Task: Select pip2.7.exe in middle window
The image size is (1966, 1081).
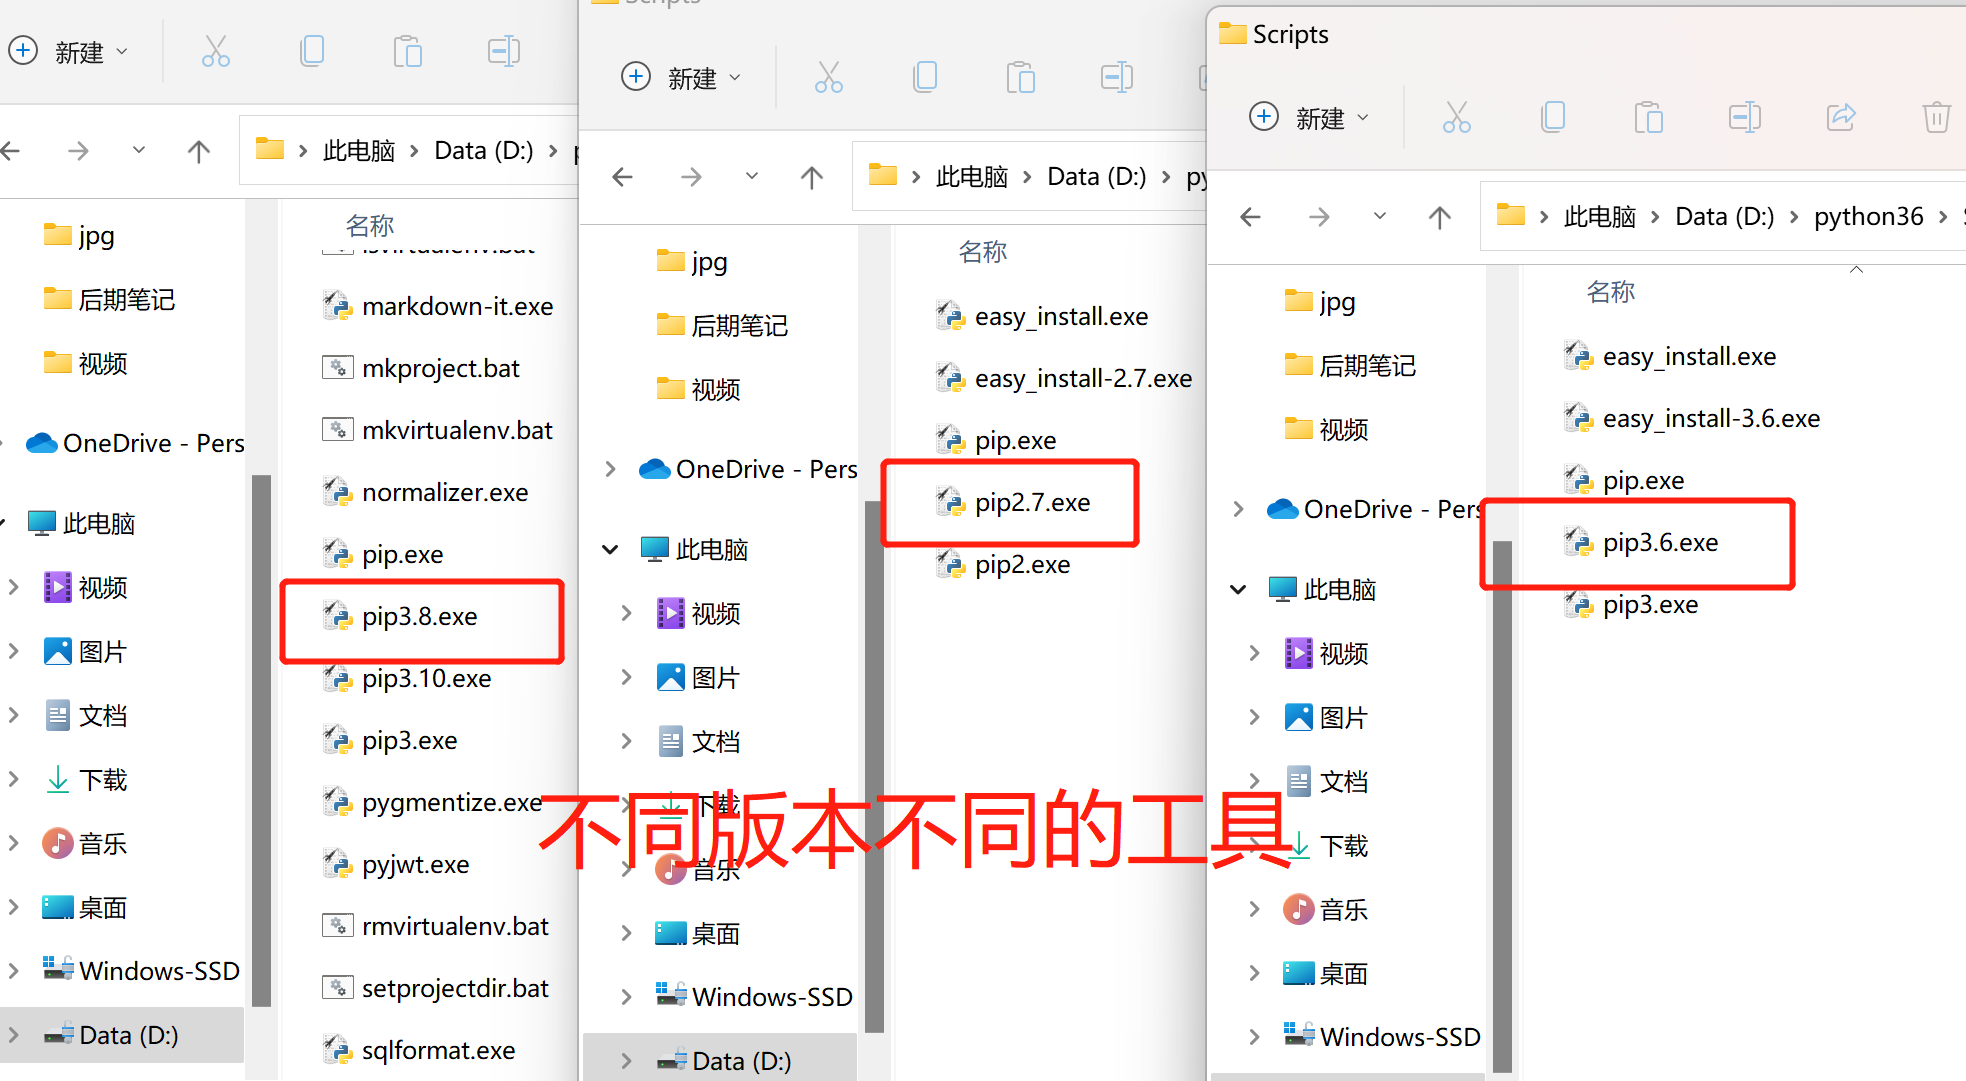Action: [x=1031, y=503]
